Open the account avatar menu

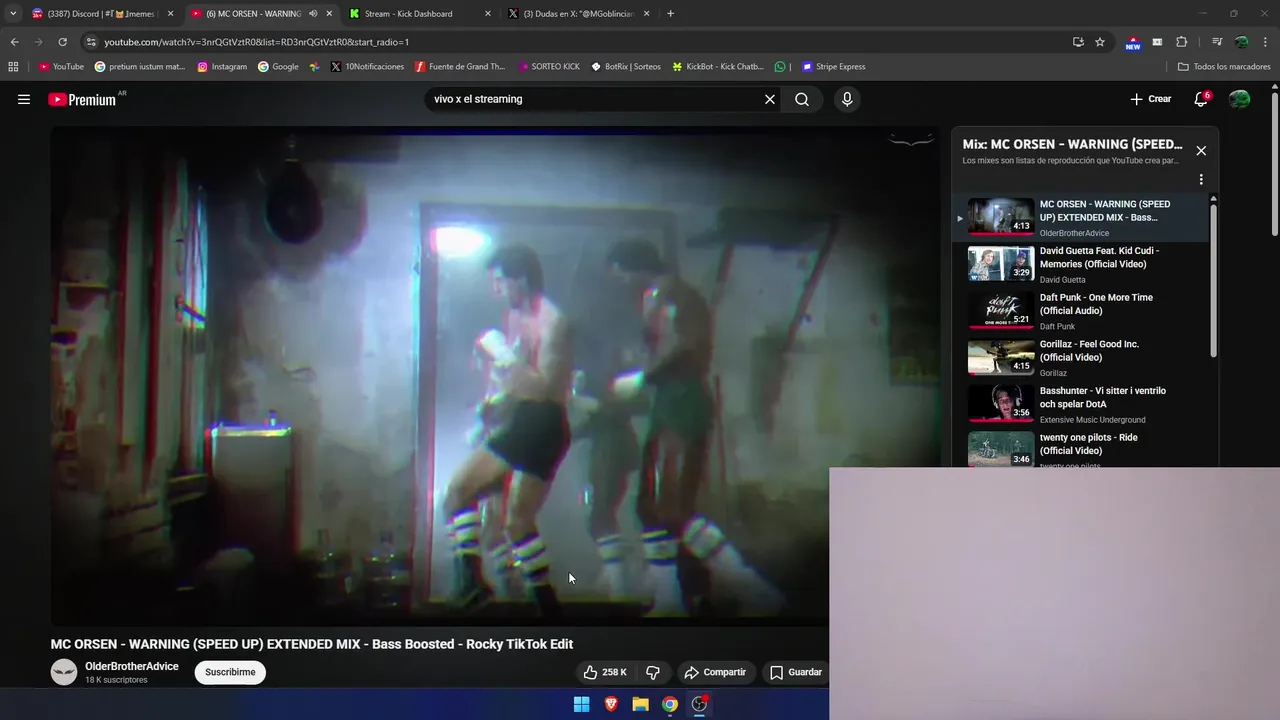[1239, 99]
